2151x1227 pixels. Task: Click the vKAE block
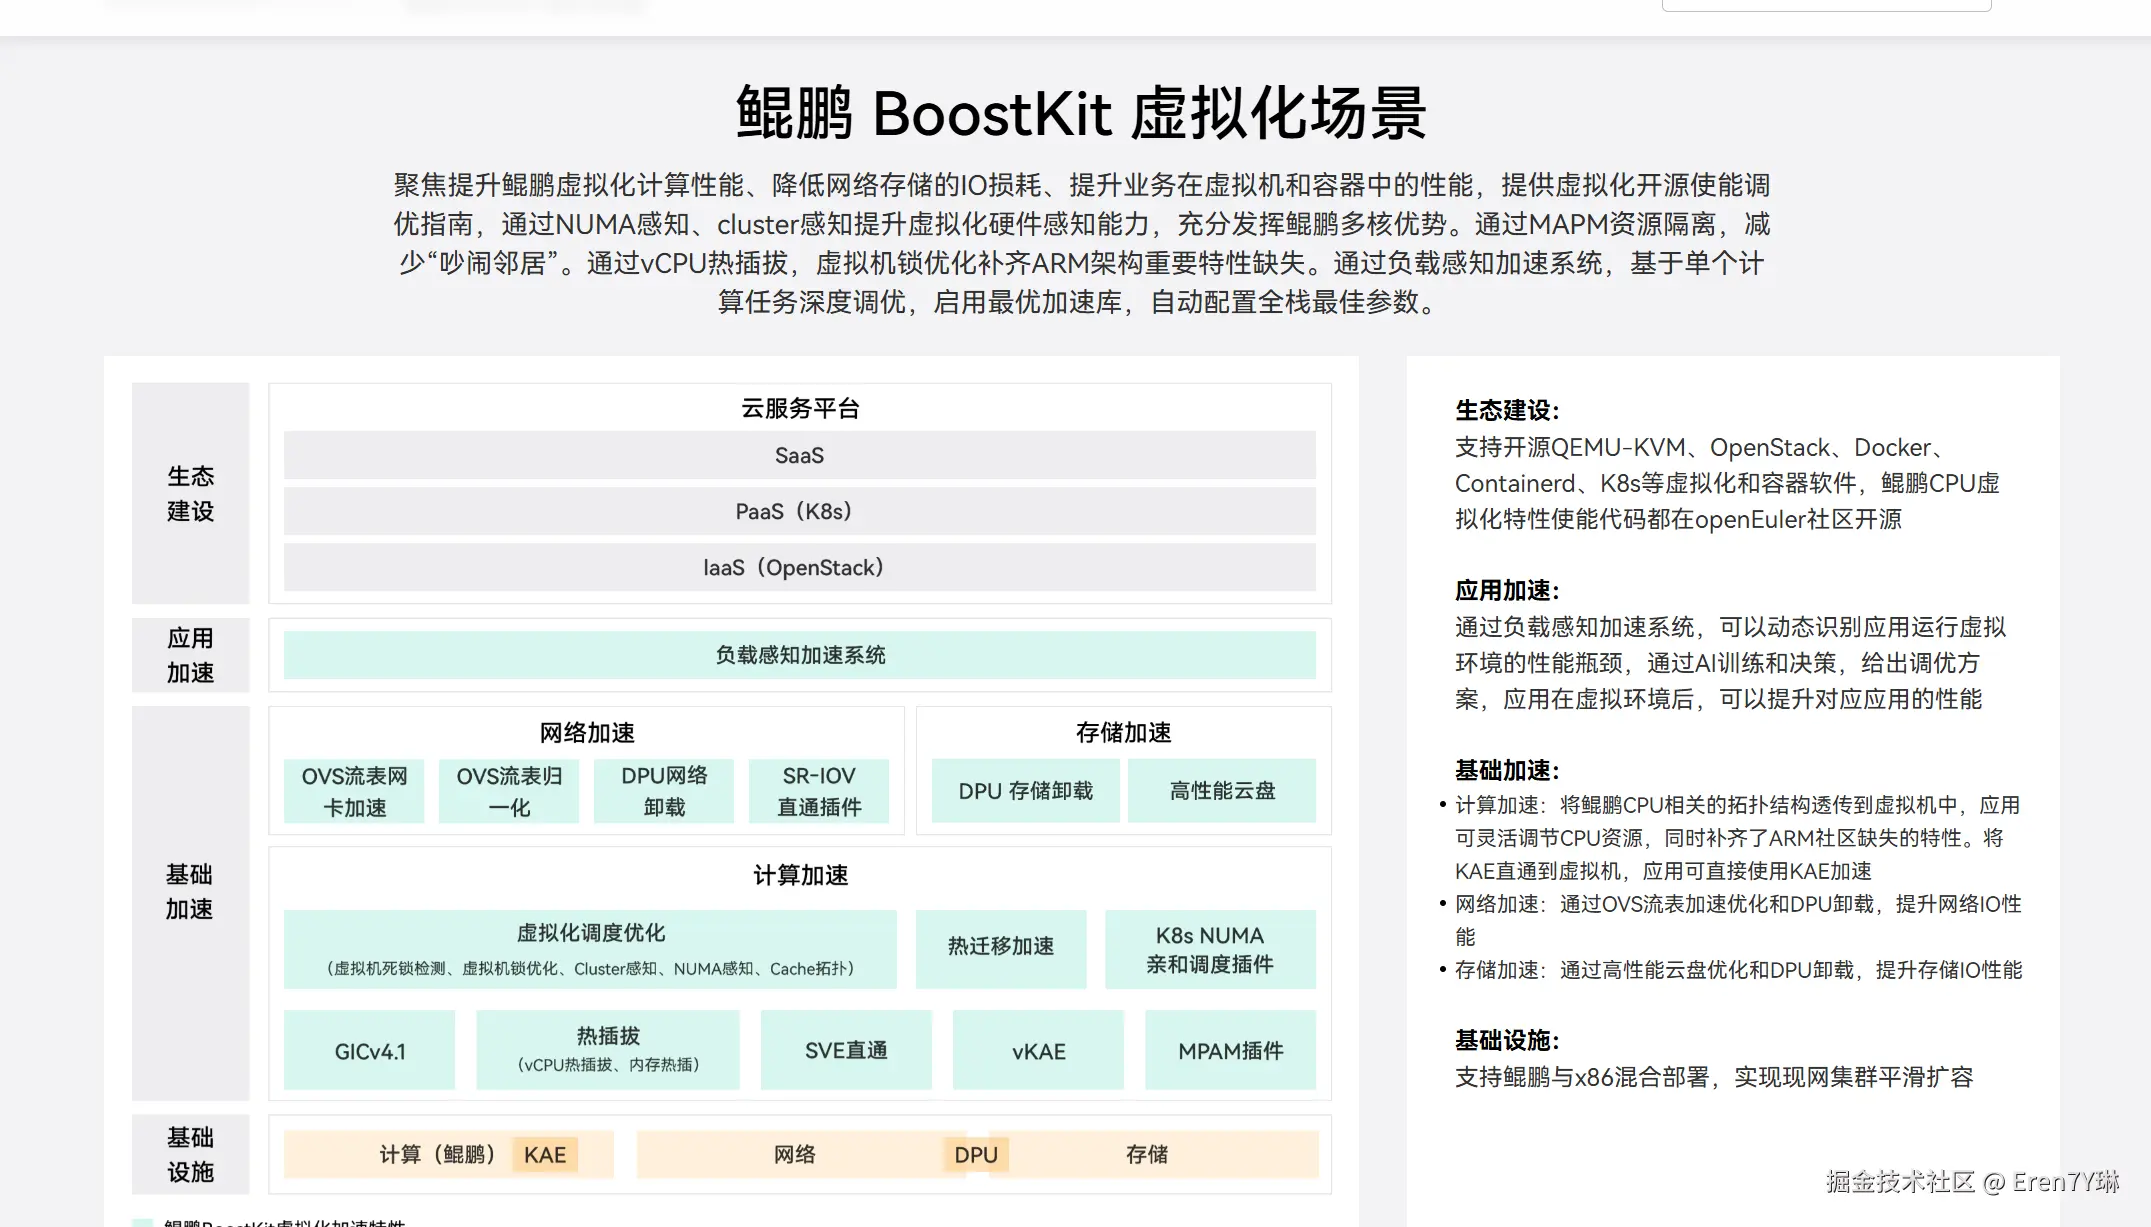click(x=1038, y=1050)
